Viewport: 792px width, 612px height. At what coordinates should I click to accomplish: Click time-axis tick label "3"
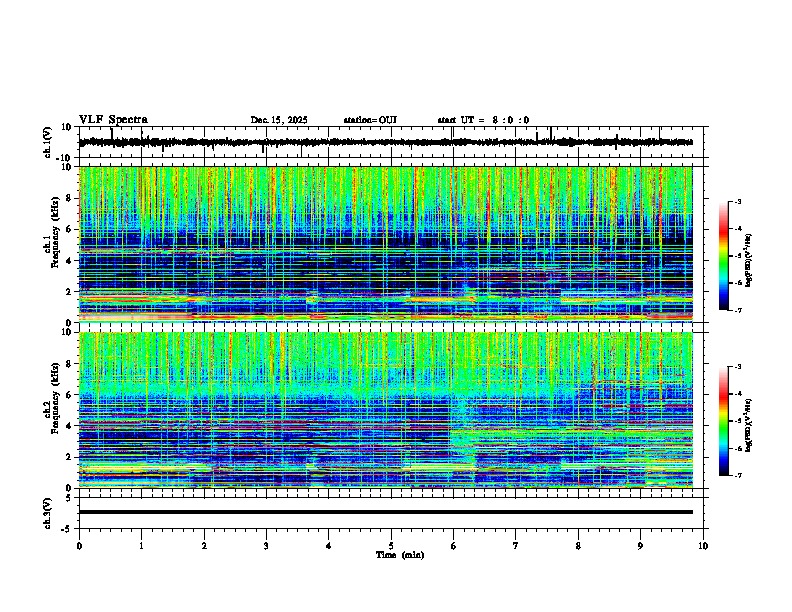pos(266,546)
